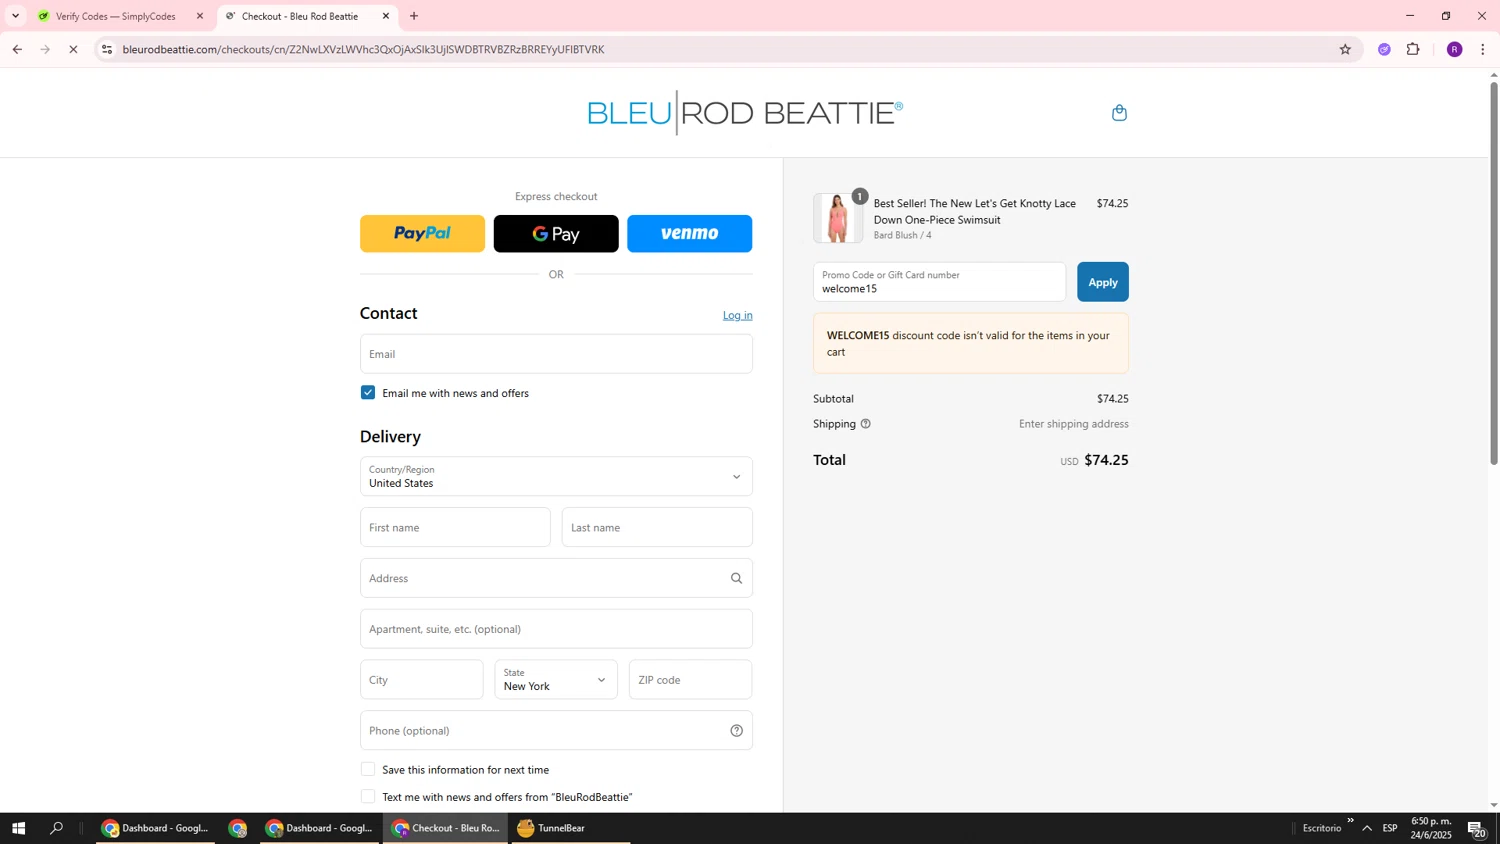Switch to the Verify Codes SimplyCodes tab
The height and width of the screenshot is (844, 1500).
pos(116,16)
